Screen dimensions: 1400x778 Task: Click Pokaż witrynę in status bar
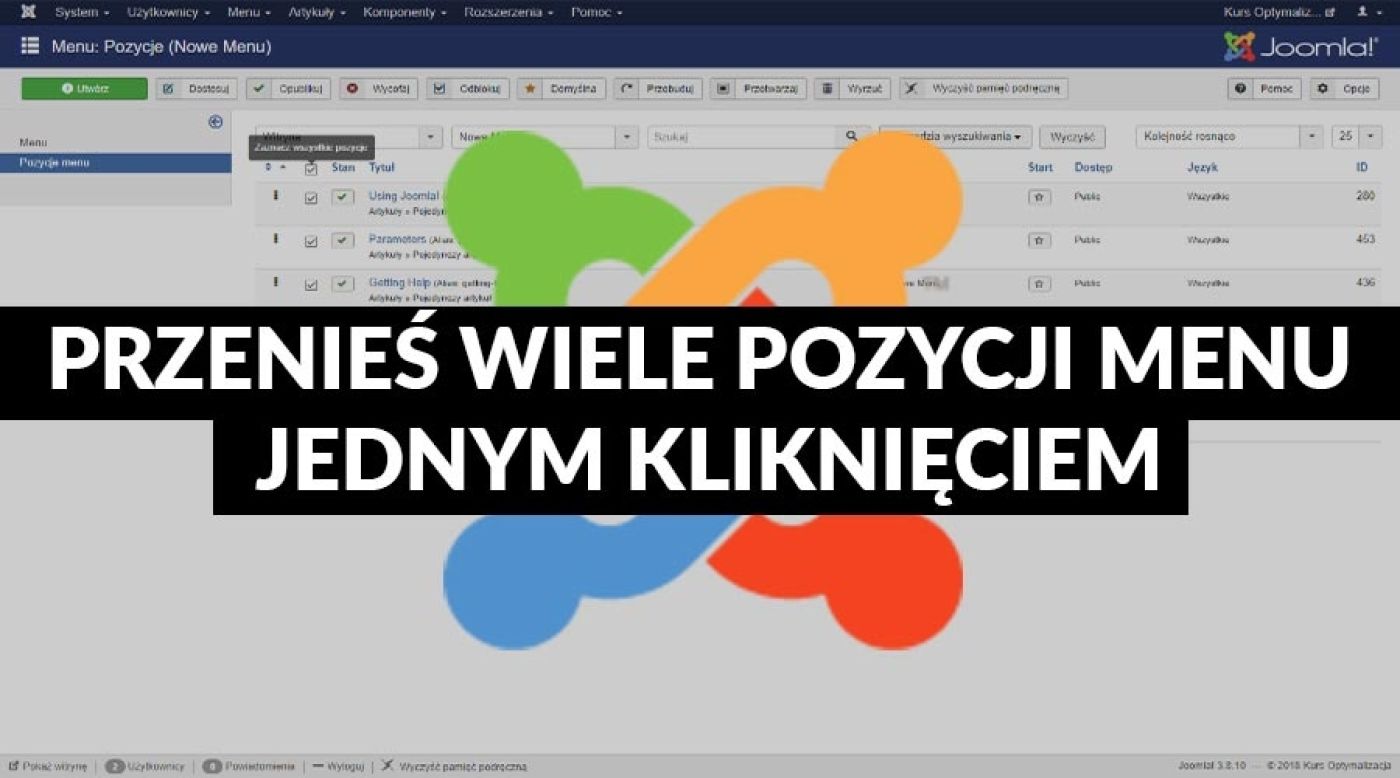click(48, 767)
